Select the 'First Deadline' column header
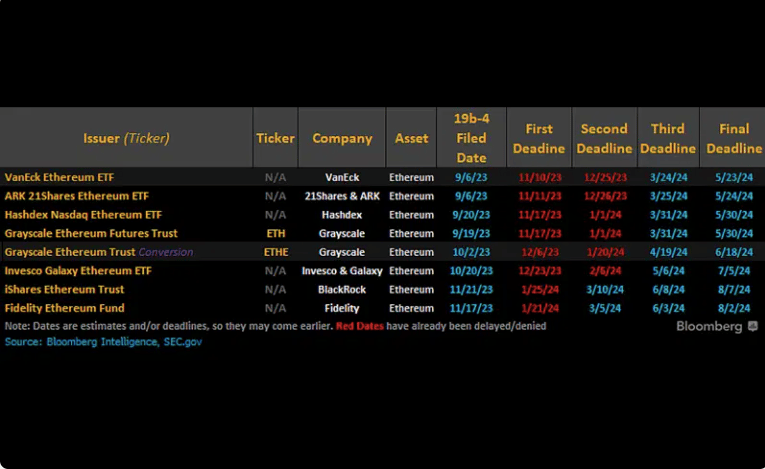Viewport: 765px width, 469px height. coord(539,138)
